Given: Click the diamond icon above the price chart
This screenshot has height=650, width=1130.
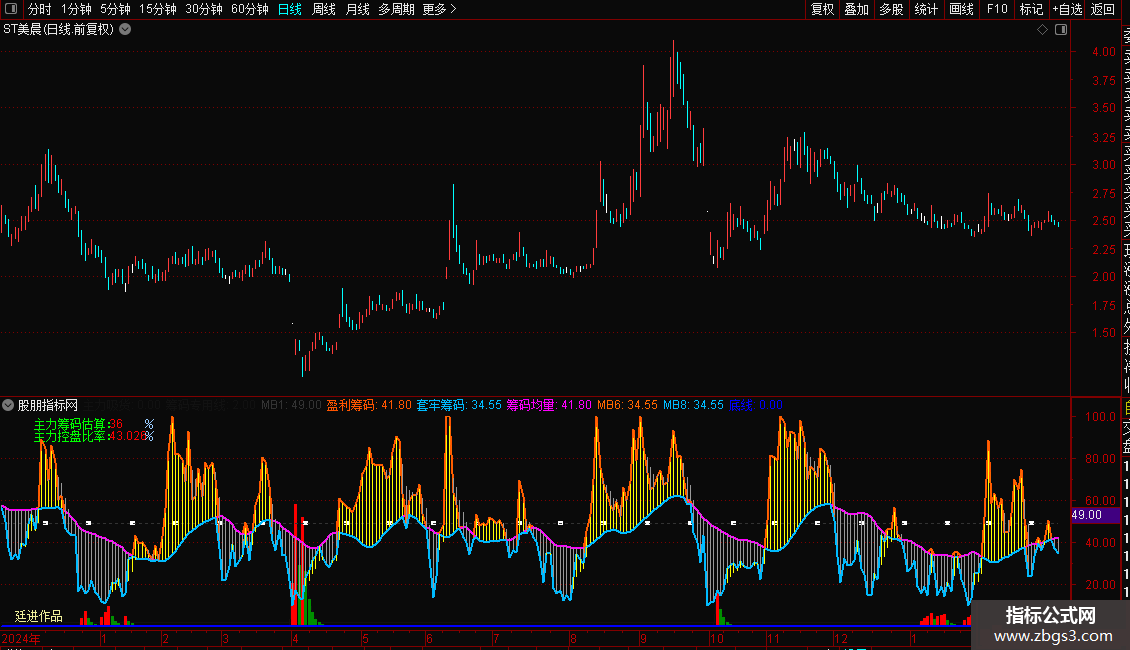Looking at the screenshot, I should pyautogui.click(x=1042, y=30).
